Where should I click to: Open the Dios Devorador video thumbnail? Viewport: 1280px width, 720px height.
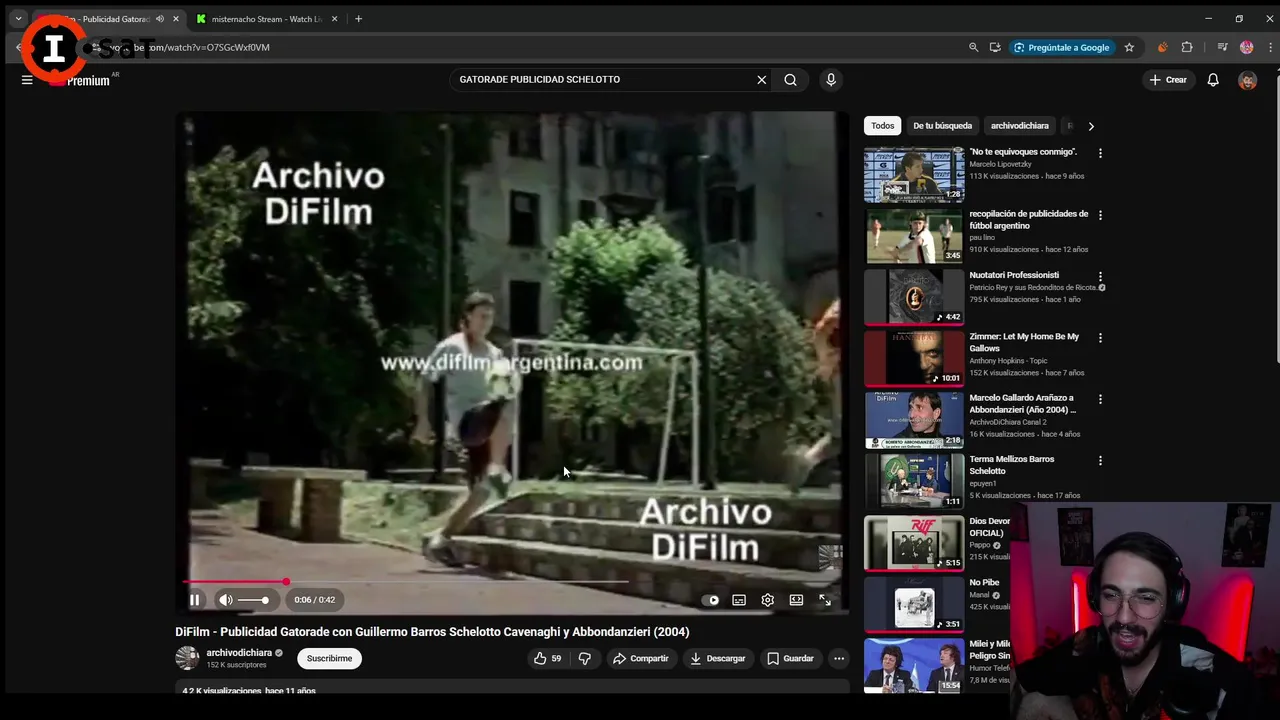(x=914, y=543)
